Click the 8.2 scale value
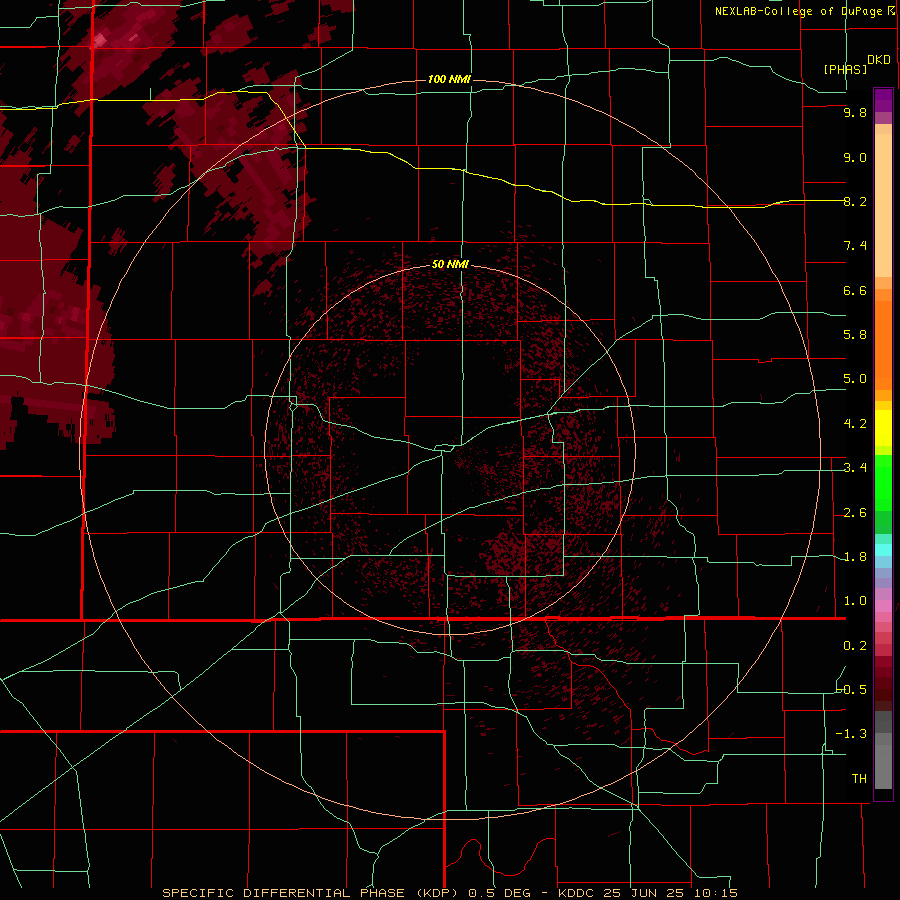The image size is (900, 900). coord(855,201)
